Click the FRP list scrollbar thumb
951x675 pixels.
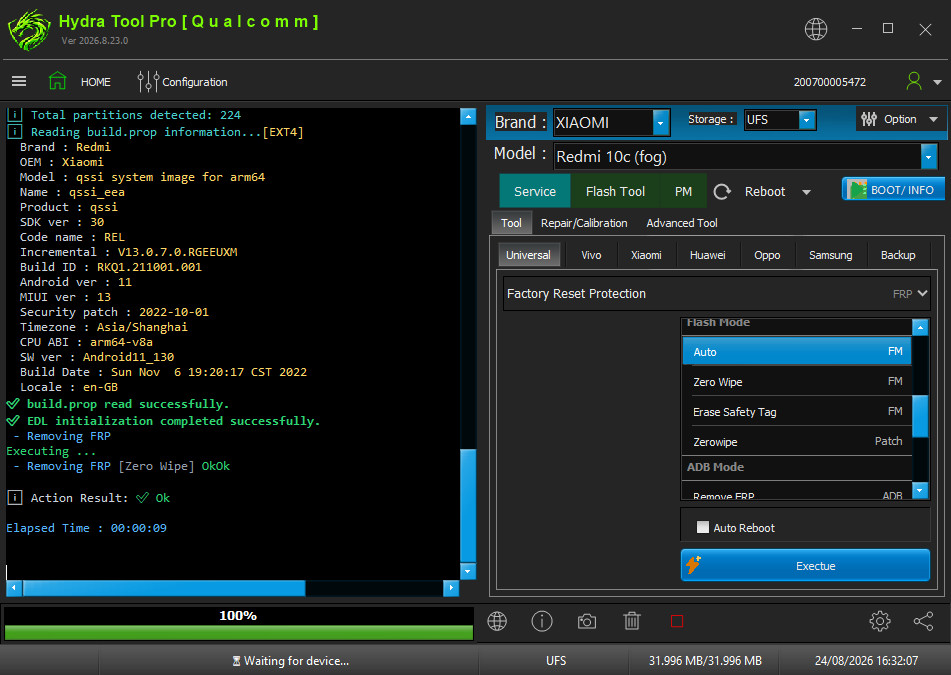(x=920, y=416)
